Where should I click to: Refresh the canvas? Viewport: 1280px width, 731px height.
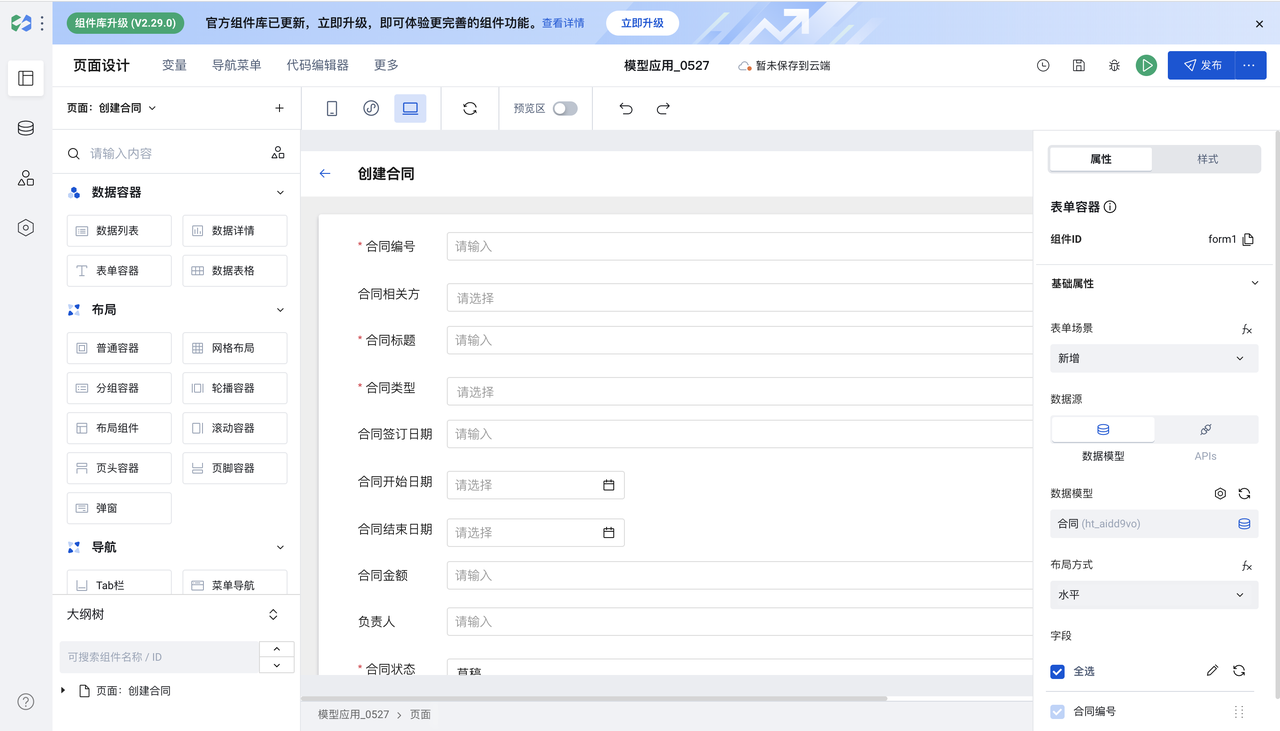tap(470, 109)
